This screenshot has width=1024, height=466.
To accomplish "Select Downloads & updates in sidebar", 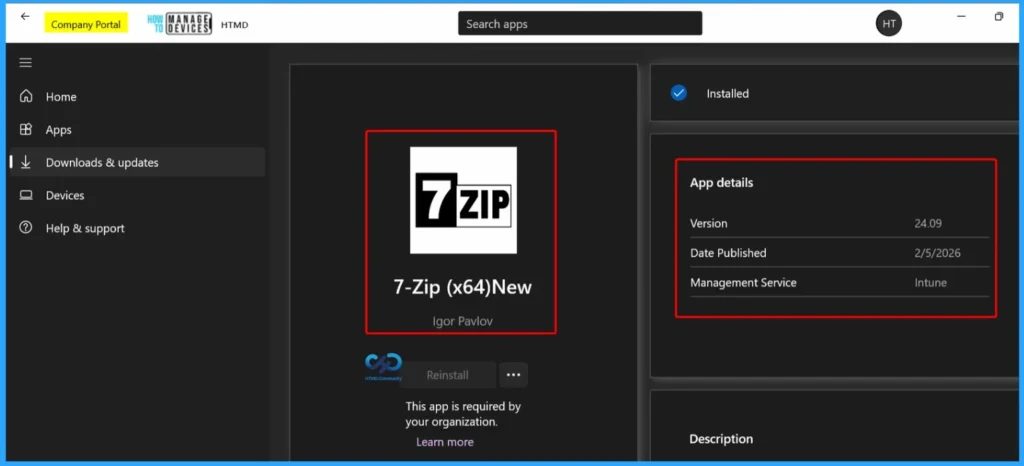I will point(137,162).
